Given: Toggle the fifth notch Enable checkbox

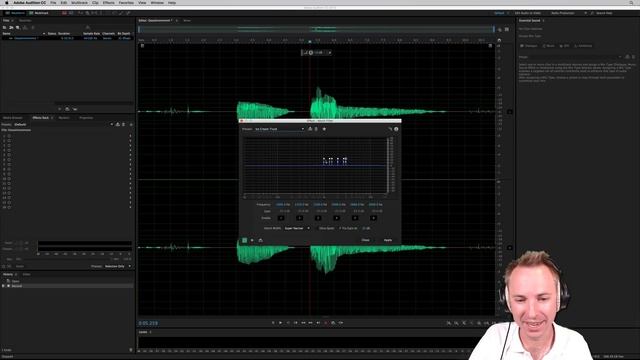Looking at the screenshot, I should click(x=355, y=218).
